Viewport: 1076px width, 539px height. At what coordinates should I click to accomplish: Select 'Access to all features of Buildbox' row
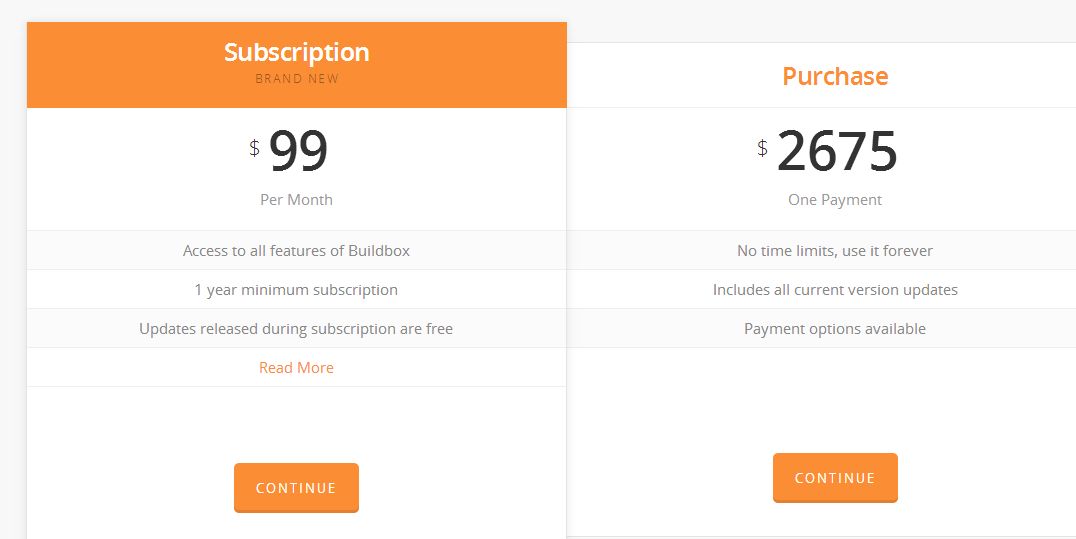pyautogui.click(x=296, y=250)
